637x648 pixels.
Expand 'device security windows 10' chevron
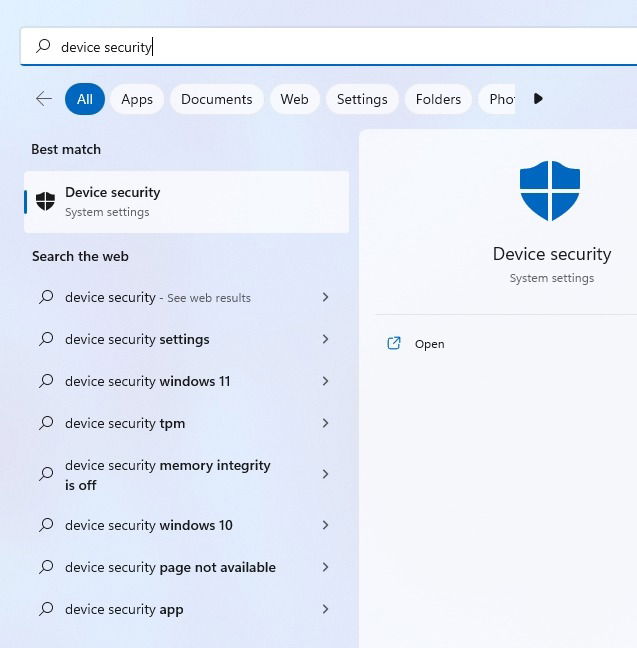tap(325, 525)
